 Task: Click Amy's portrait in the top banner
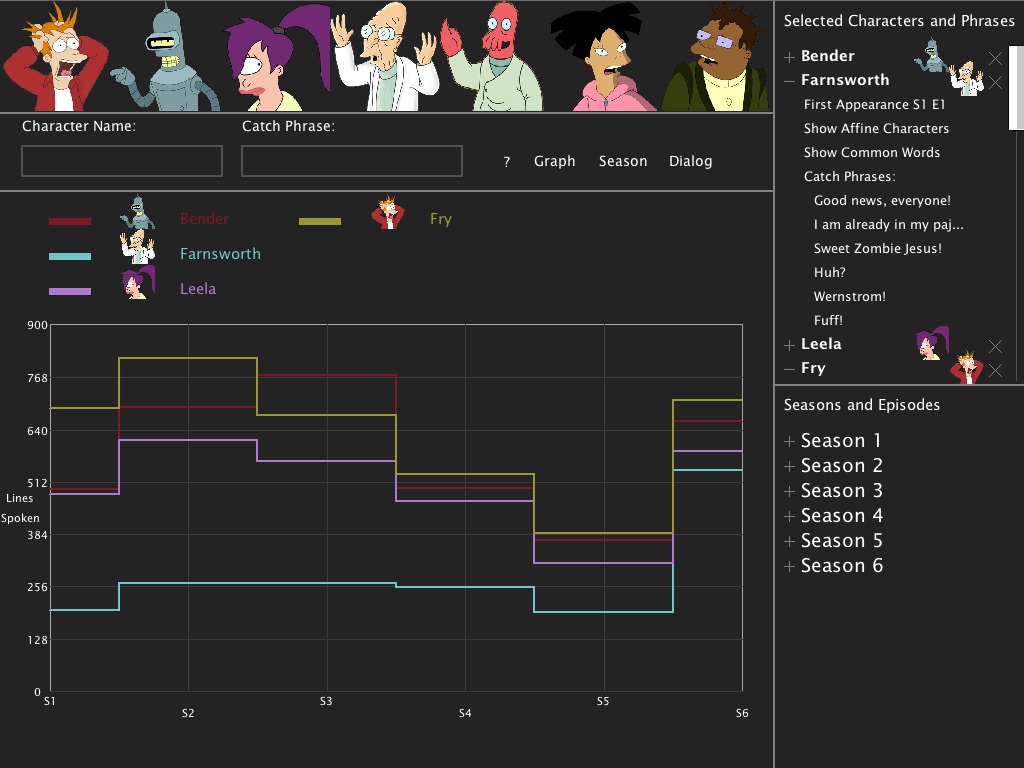click(605, 57)
